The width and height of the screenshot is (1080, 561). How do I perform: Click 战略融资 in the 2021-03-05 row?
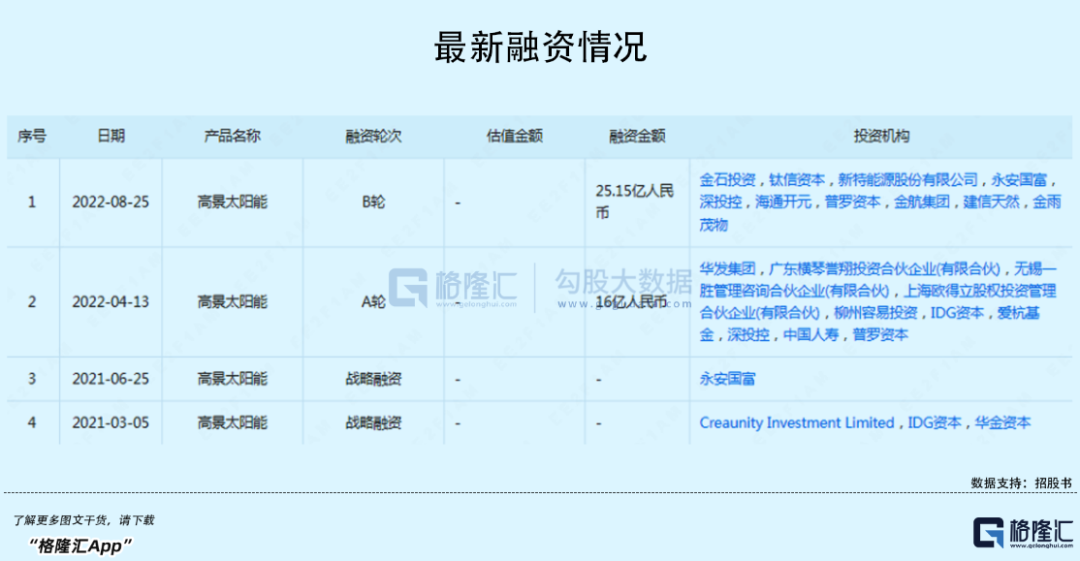tap(373, 423)
